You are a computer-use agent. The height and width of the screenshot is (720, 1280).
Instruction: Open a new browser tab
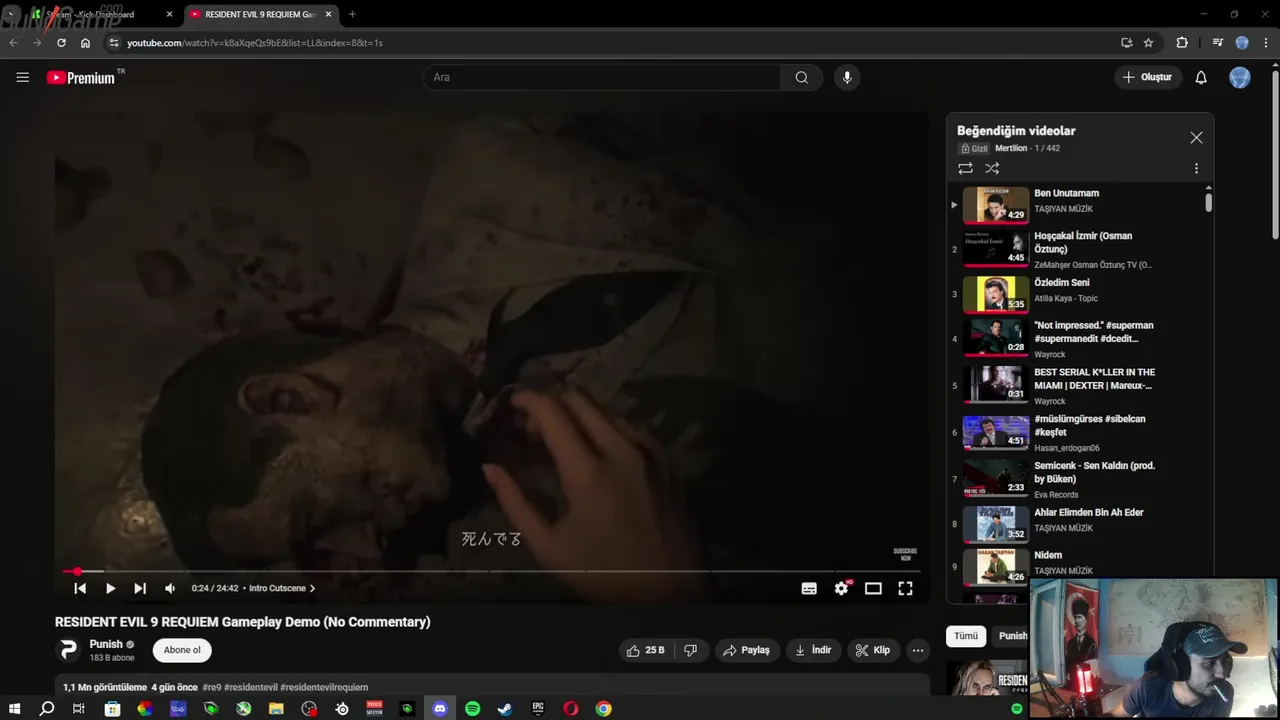pos(352,14)
